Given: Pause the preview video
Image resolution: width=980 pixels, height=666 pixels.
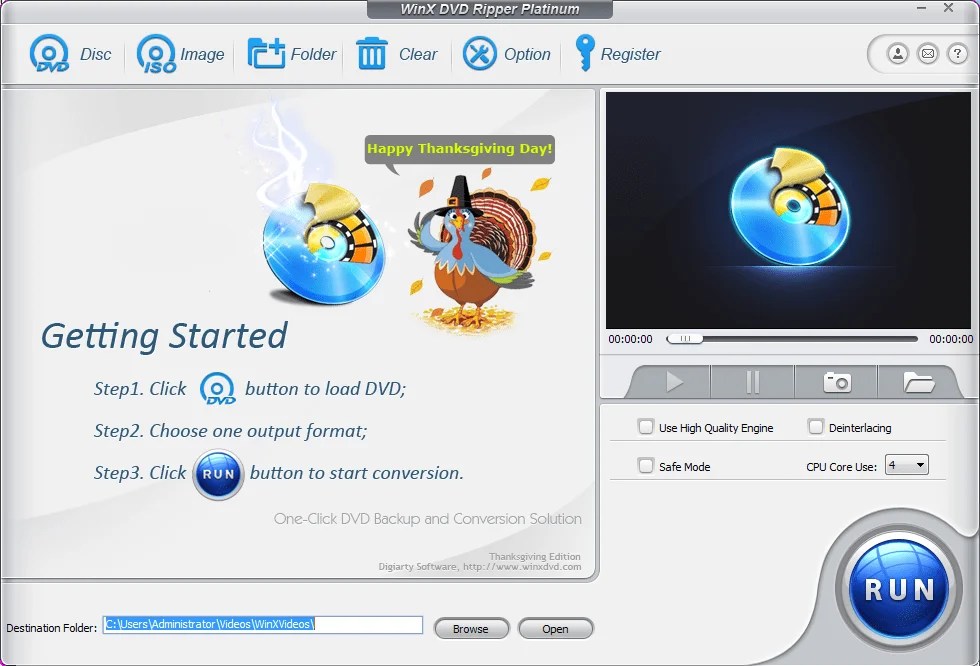Looking at the screenshot, I should coord(752,382).
